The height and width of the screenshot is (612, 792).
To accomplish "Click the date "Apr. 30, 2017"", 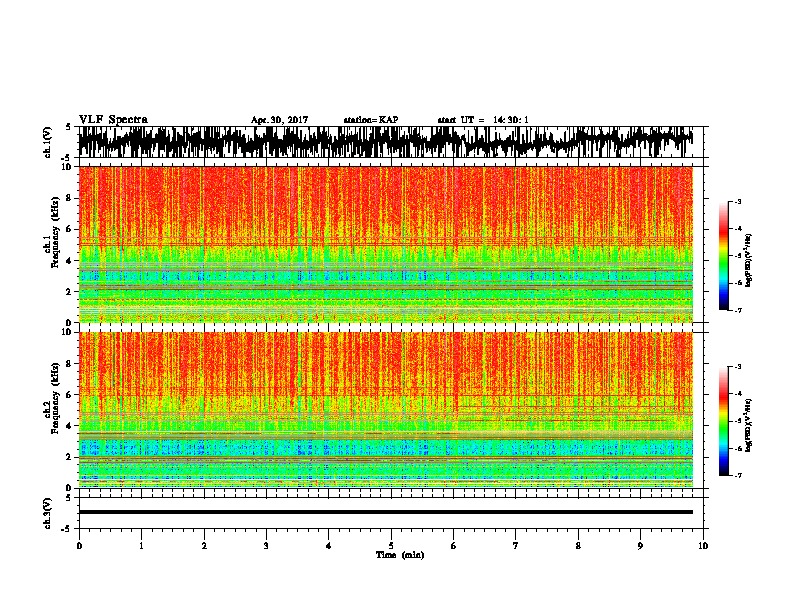I will (279, 120).
